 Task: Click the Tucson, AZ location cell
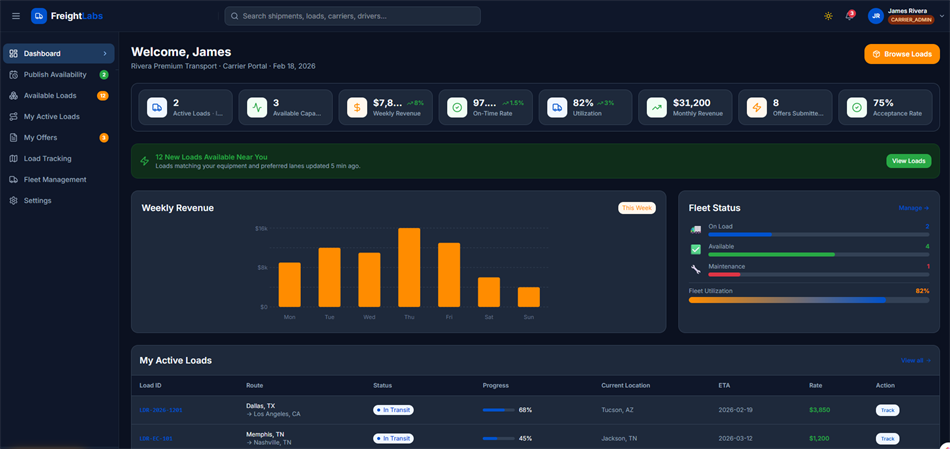[x=617, y=410]
